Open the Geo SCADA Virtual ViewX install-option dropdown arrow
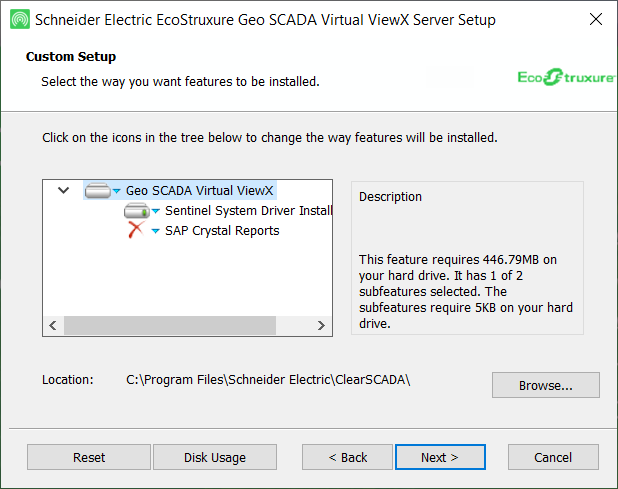The image size is (618, 489). point(117,191)
